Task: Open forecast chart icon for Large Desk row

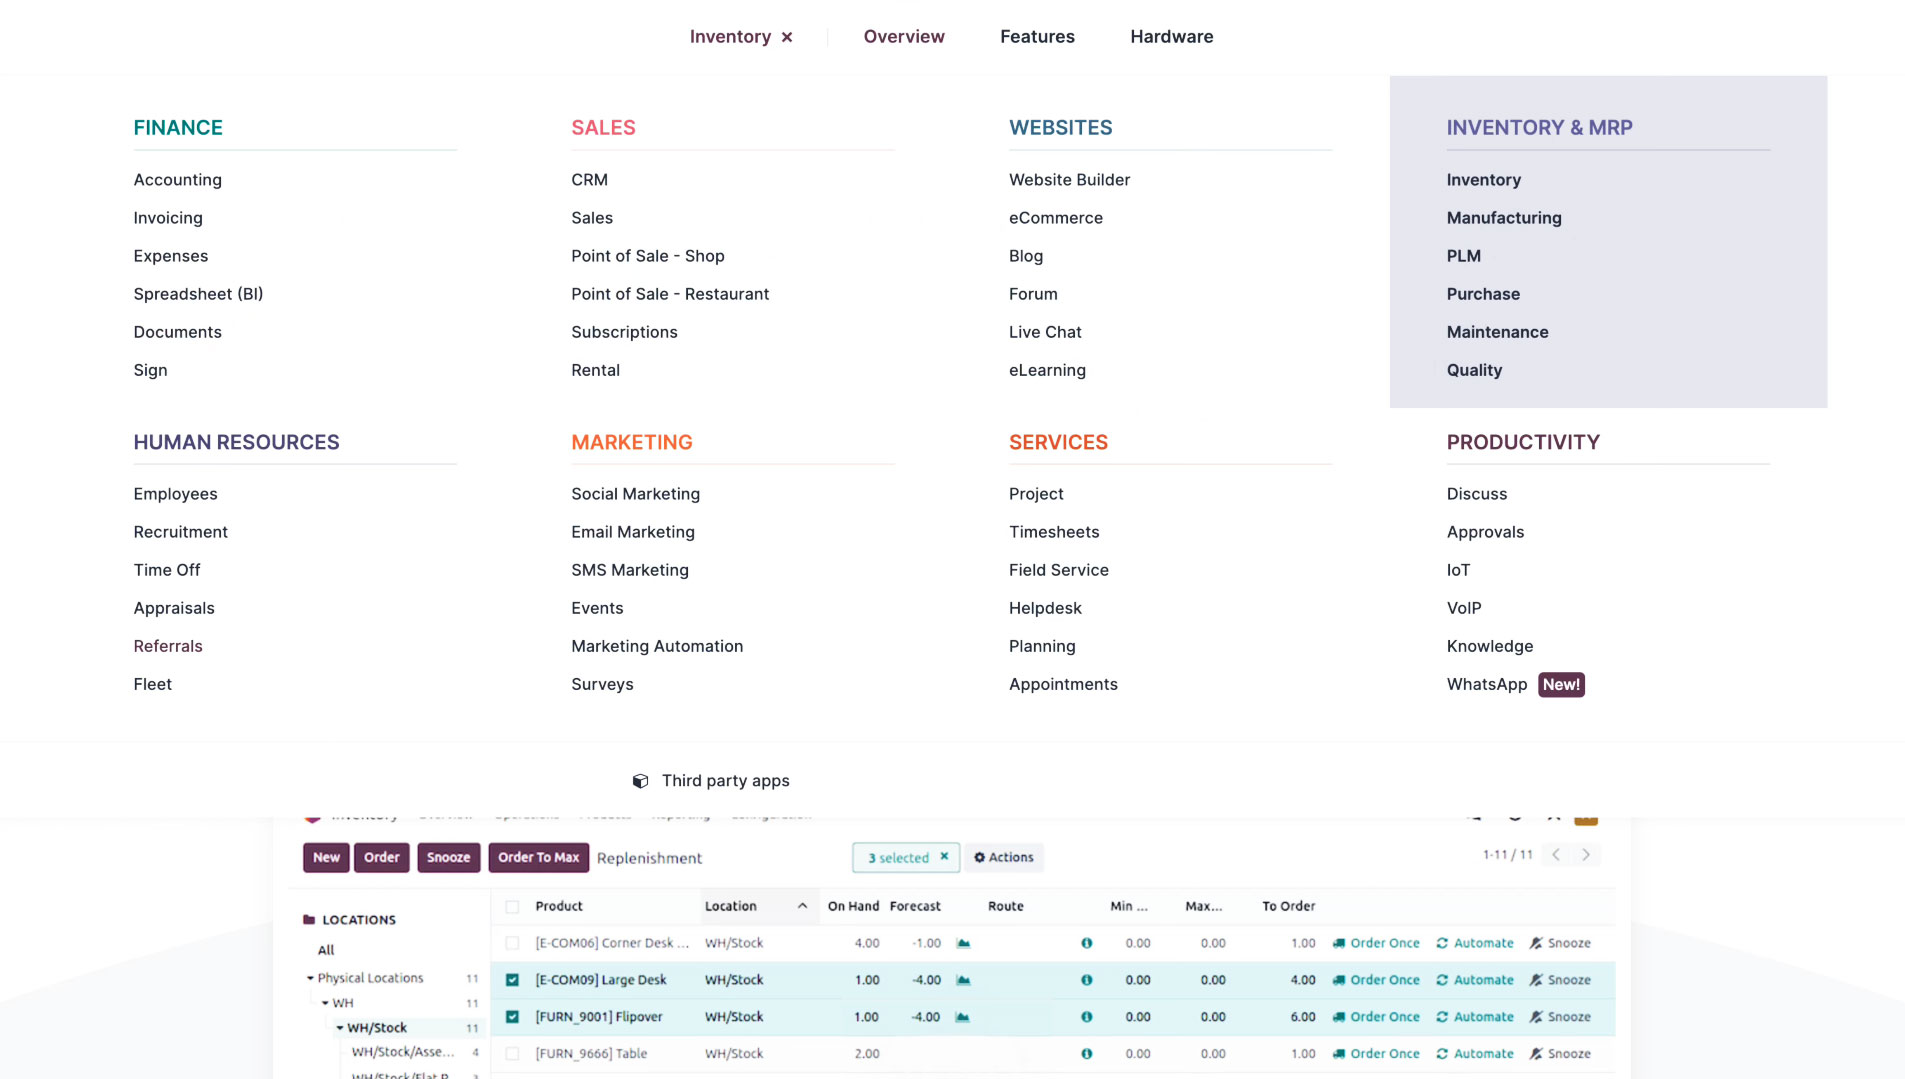Action: pos(963,980)
